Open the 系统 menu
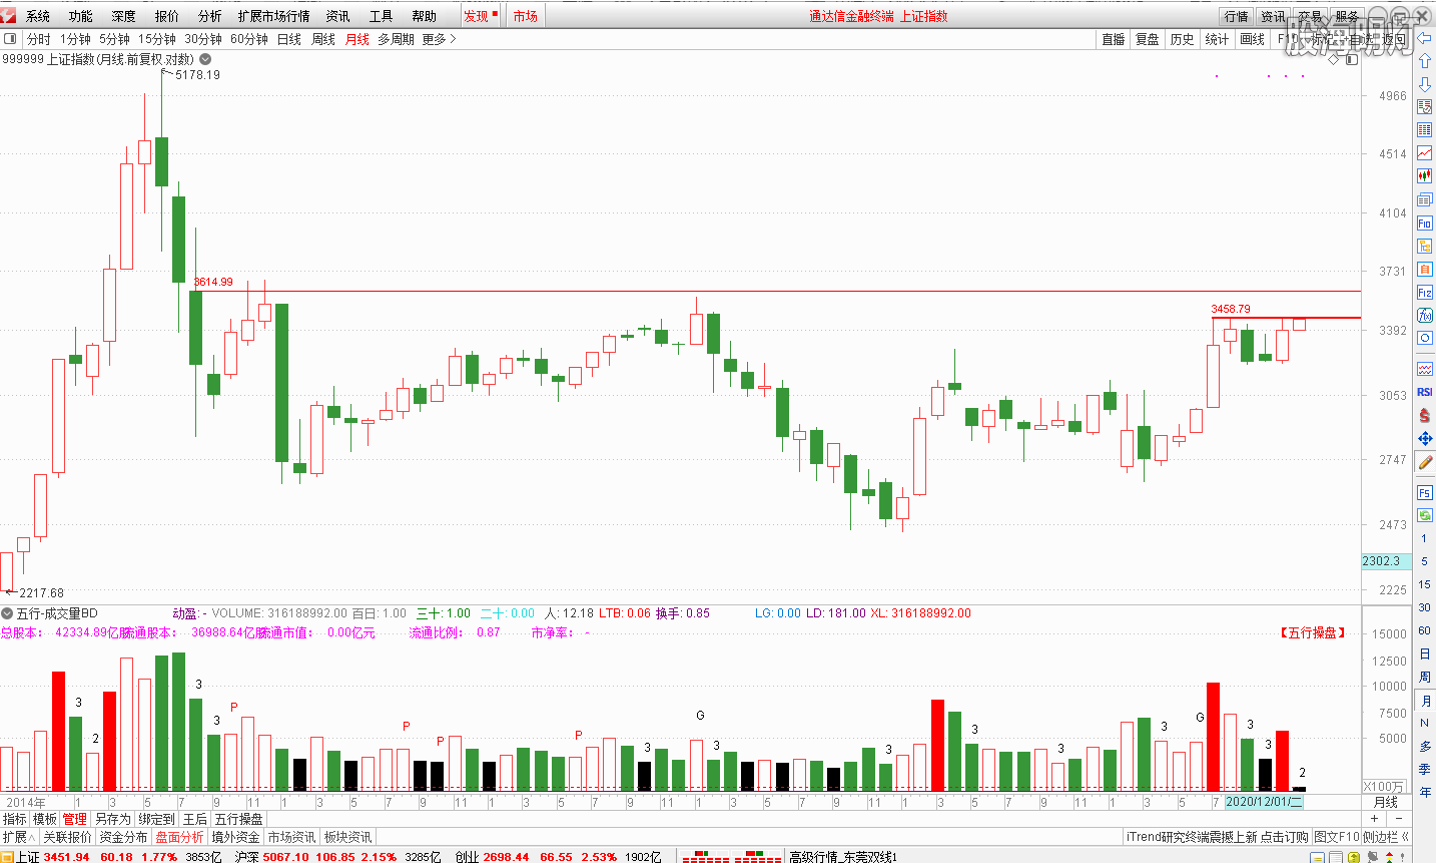1436x863 pixels. point(38,16)
